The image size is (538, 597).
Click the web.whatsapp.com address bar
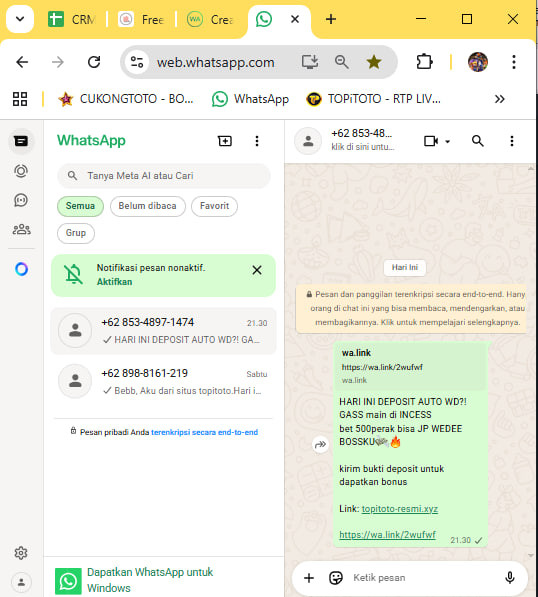point(216,62)
